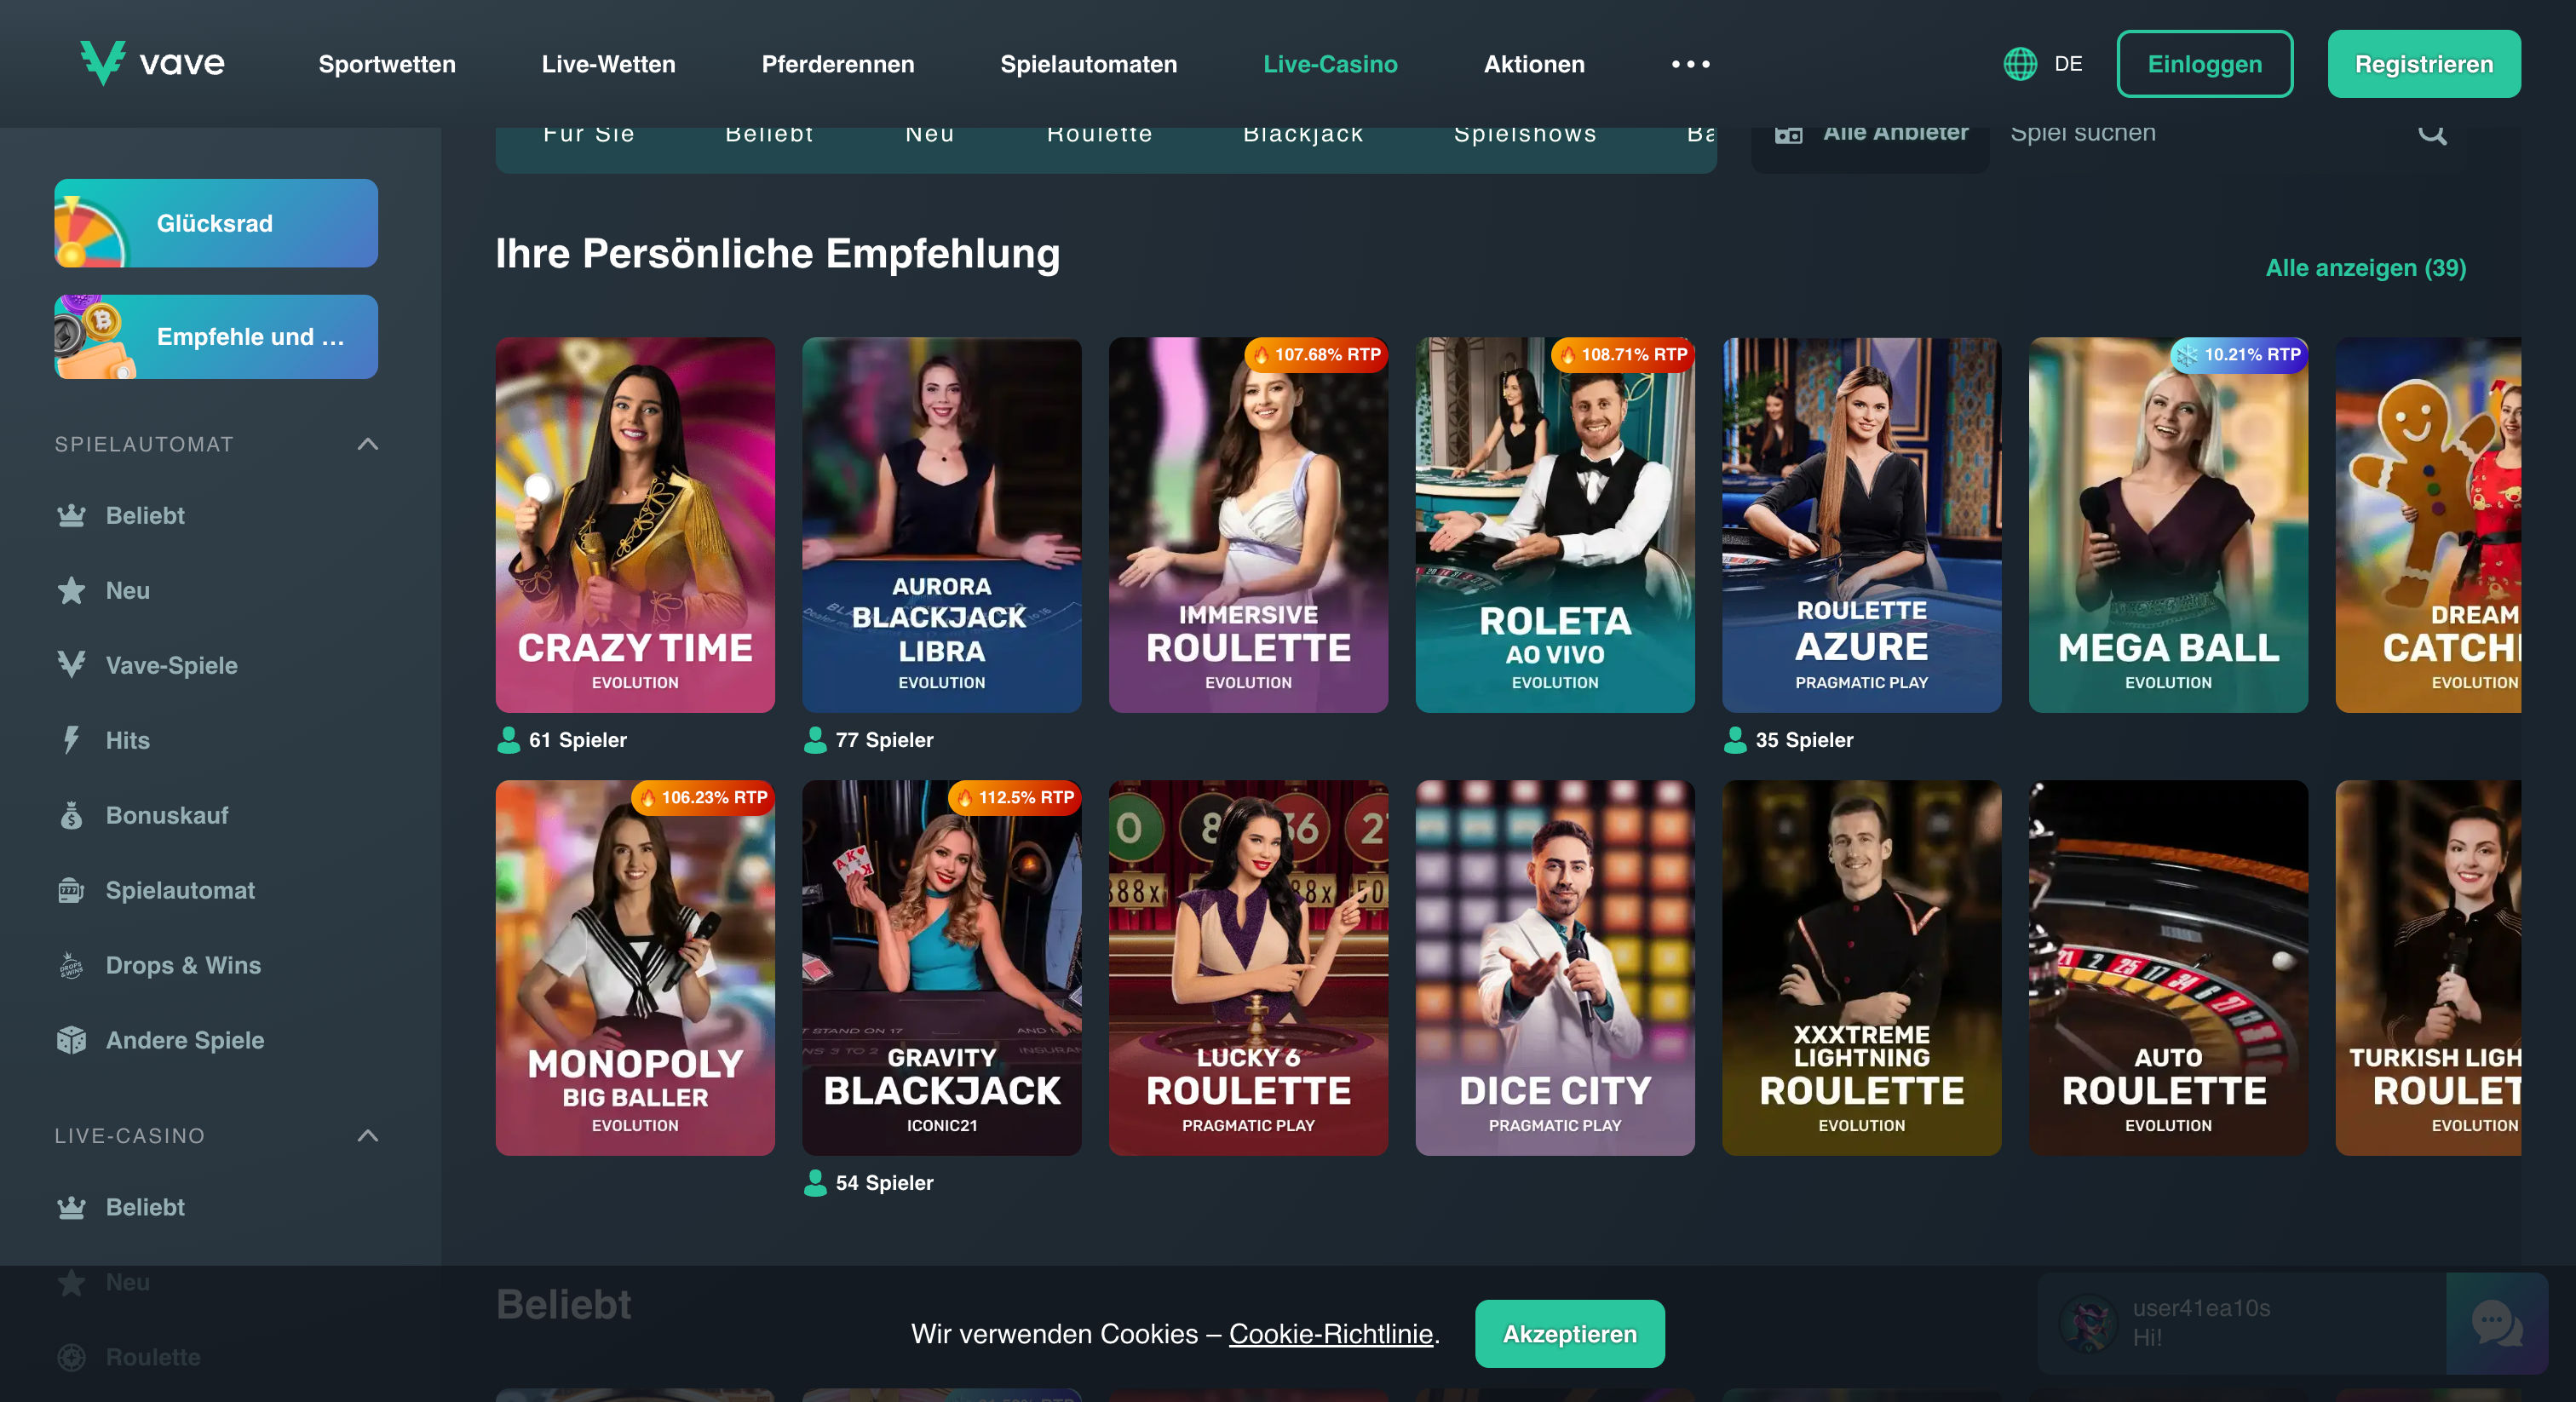Open the language globe icon

(x=2020, y=64)
